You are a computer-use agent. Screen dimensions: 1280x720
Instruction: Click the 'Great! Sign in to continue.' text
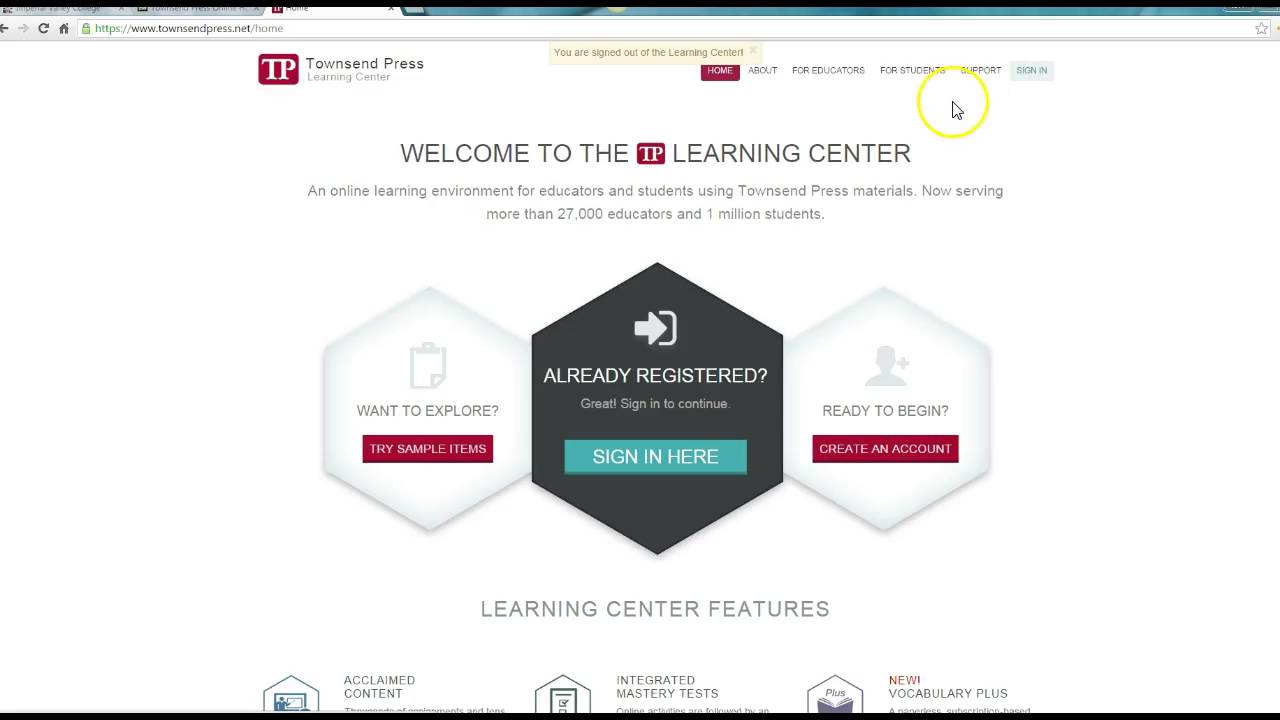pos(655,404)
